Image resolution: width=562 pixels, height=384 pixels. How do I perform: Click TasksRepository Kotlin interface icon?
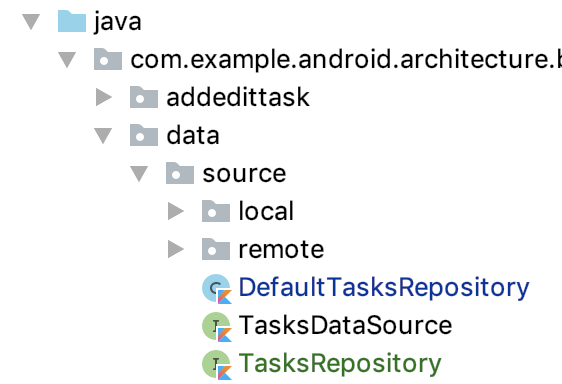pos(217,365)
